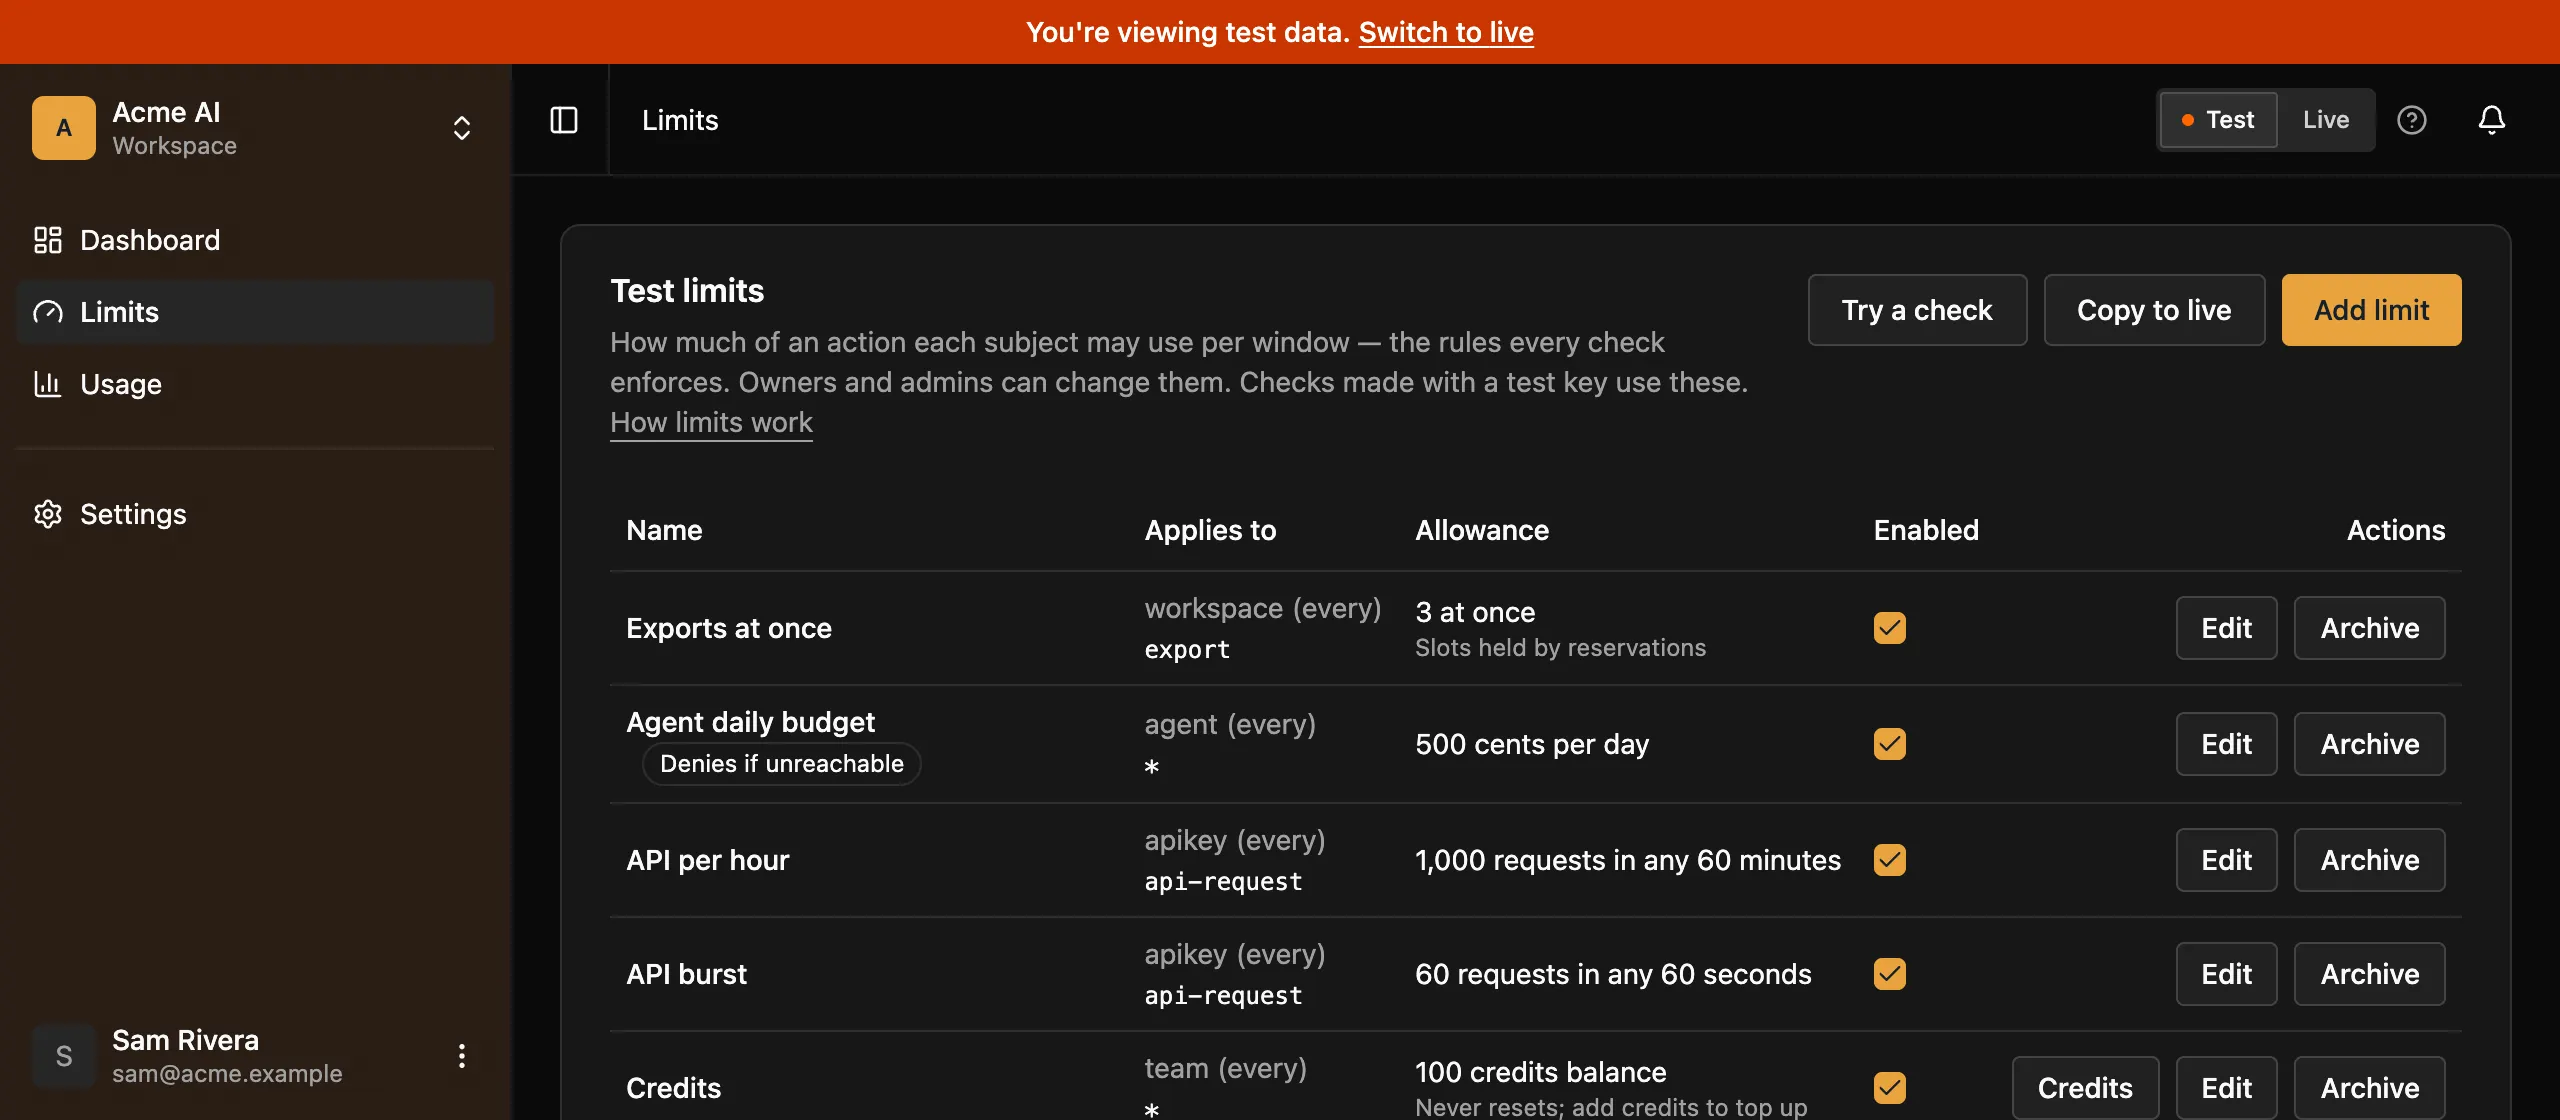The image size is (2560, 1120).
Task: Open the Settings page
Action: tap(256, 514)
